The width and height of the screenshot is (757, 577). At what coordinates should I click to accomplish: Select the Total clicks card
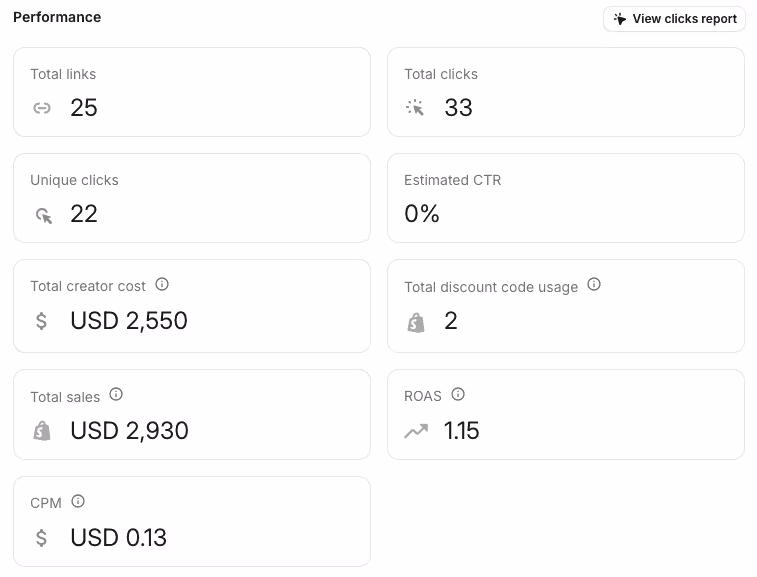tap(566, 92)
